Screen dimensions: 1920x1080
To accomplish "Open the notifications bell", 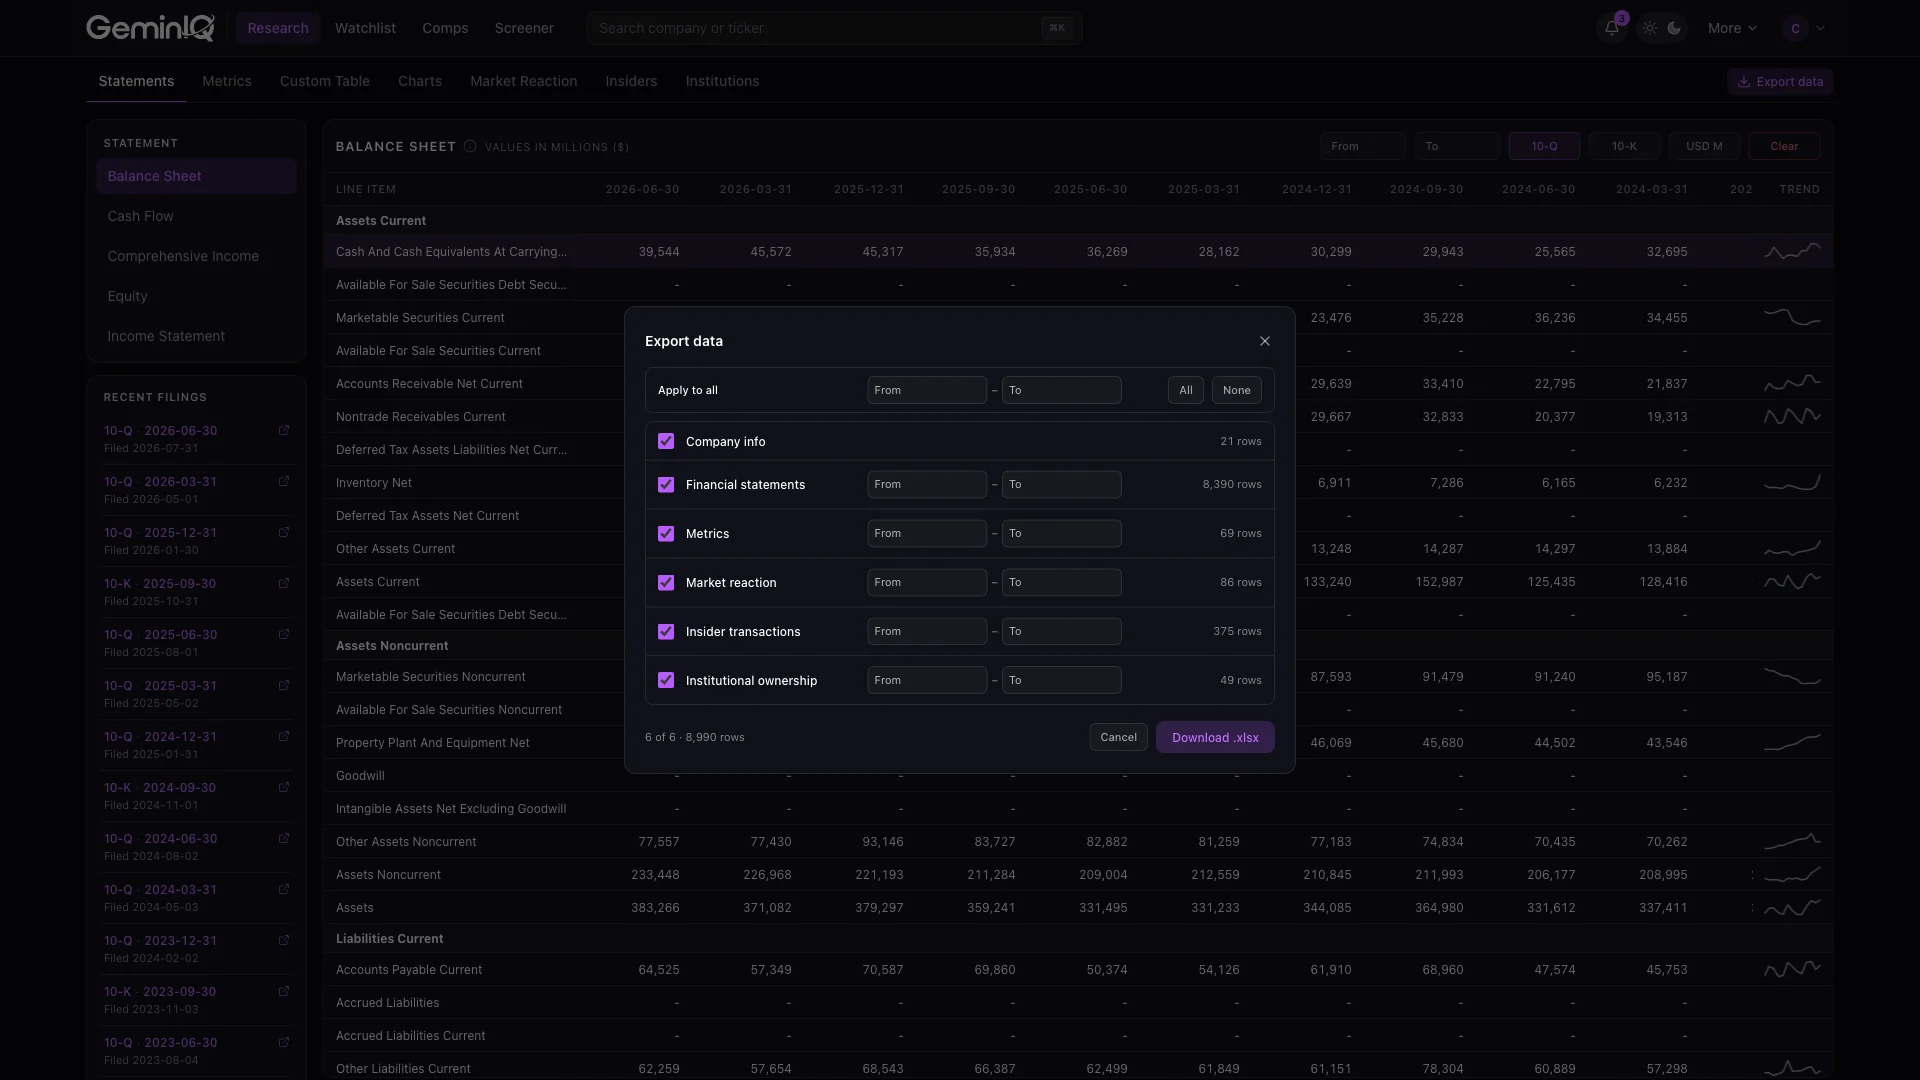I will pyautogui.click(x=1611, y=28).
